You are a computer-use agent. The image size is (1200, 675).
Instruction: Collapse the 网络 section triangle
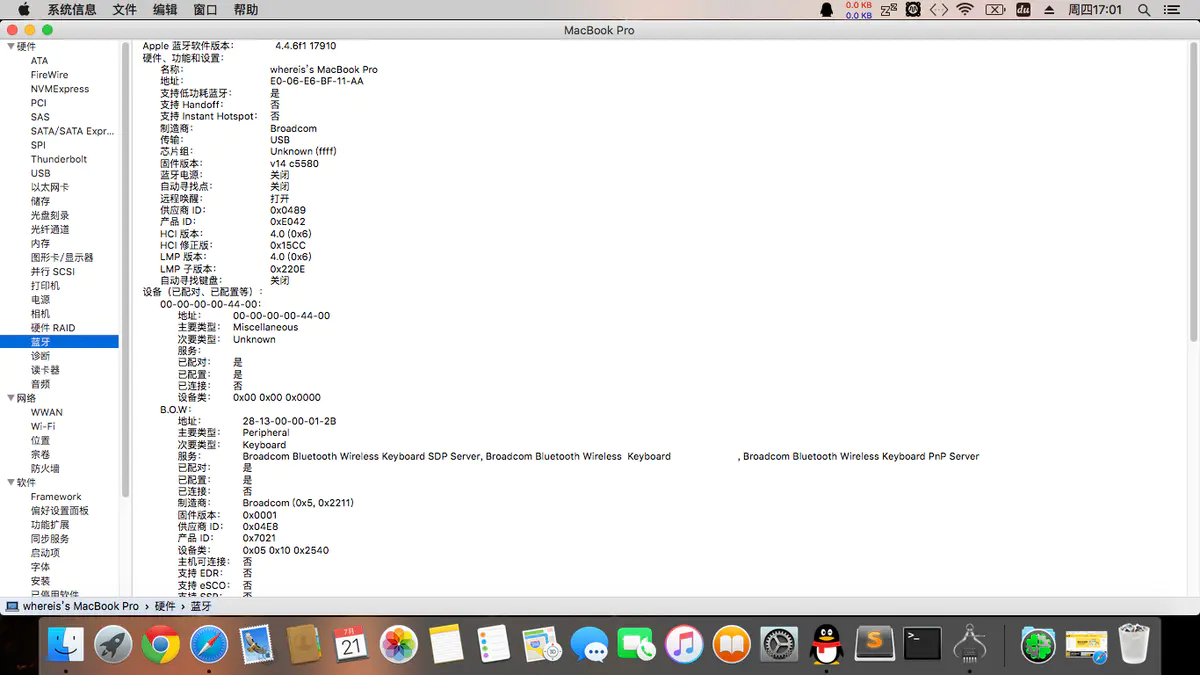tap(11, 398)
